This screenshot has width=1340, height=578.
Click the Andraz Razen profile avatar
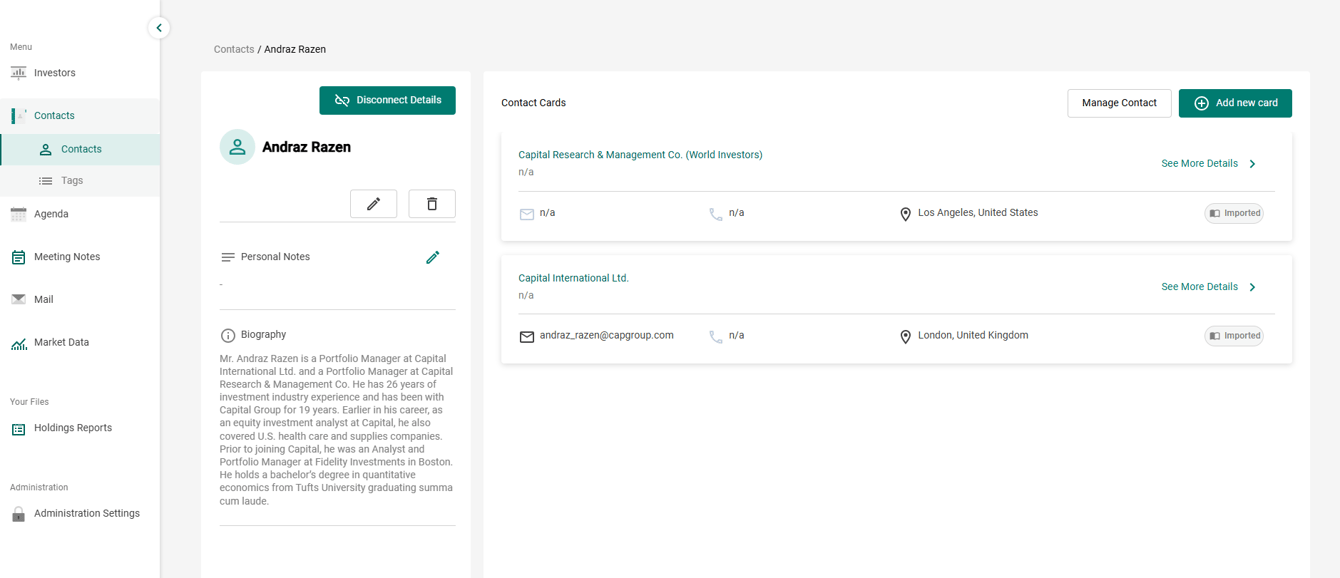click(237, 147)
